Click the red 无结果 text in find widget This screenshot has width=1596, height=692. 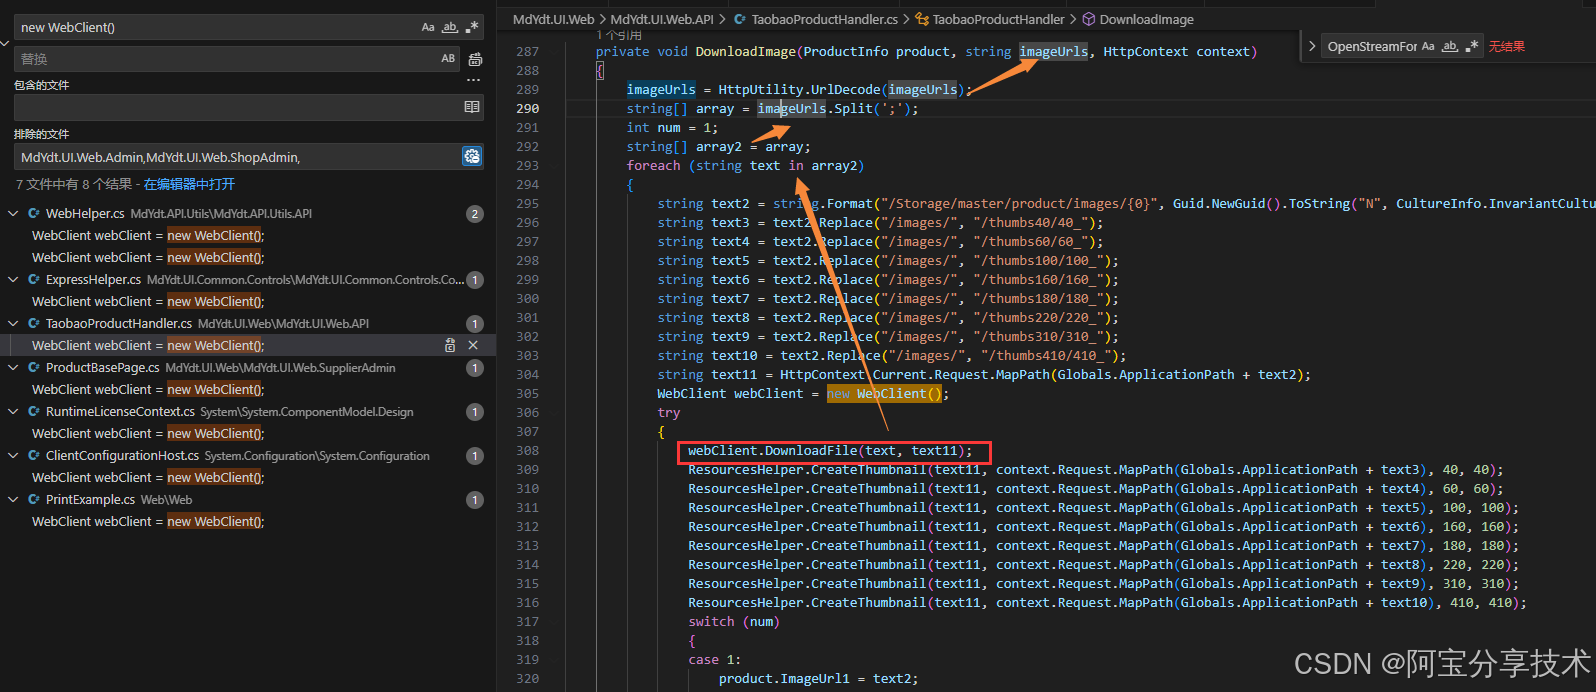(1507, 46)
